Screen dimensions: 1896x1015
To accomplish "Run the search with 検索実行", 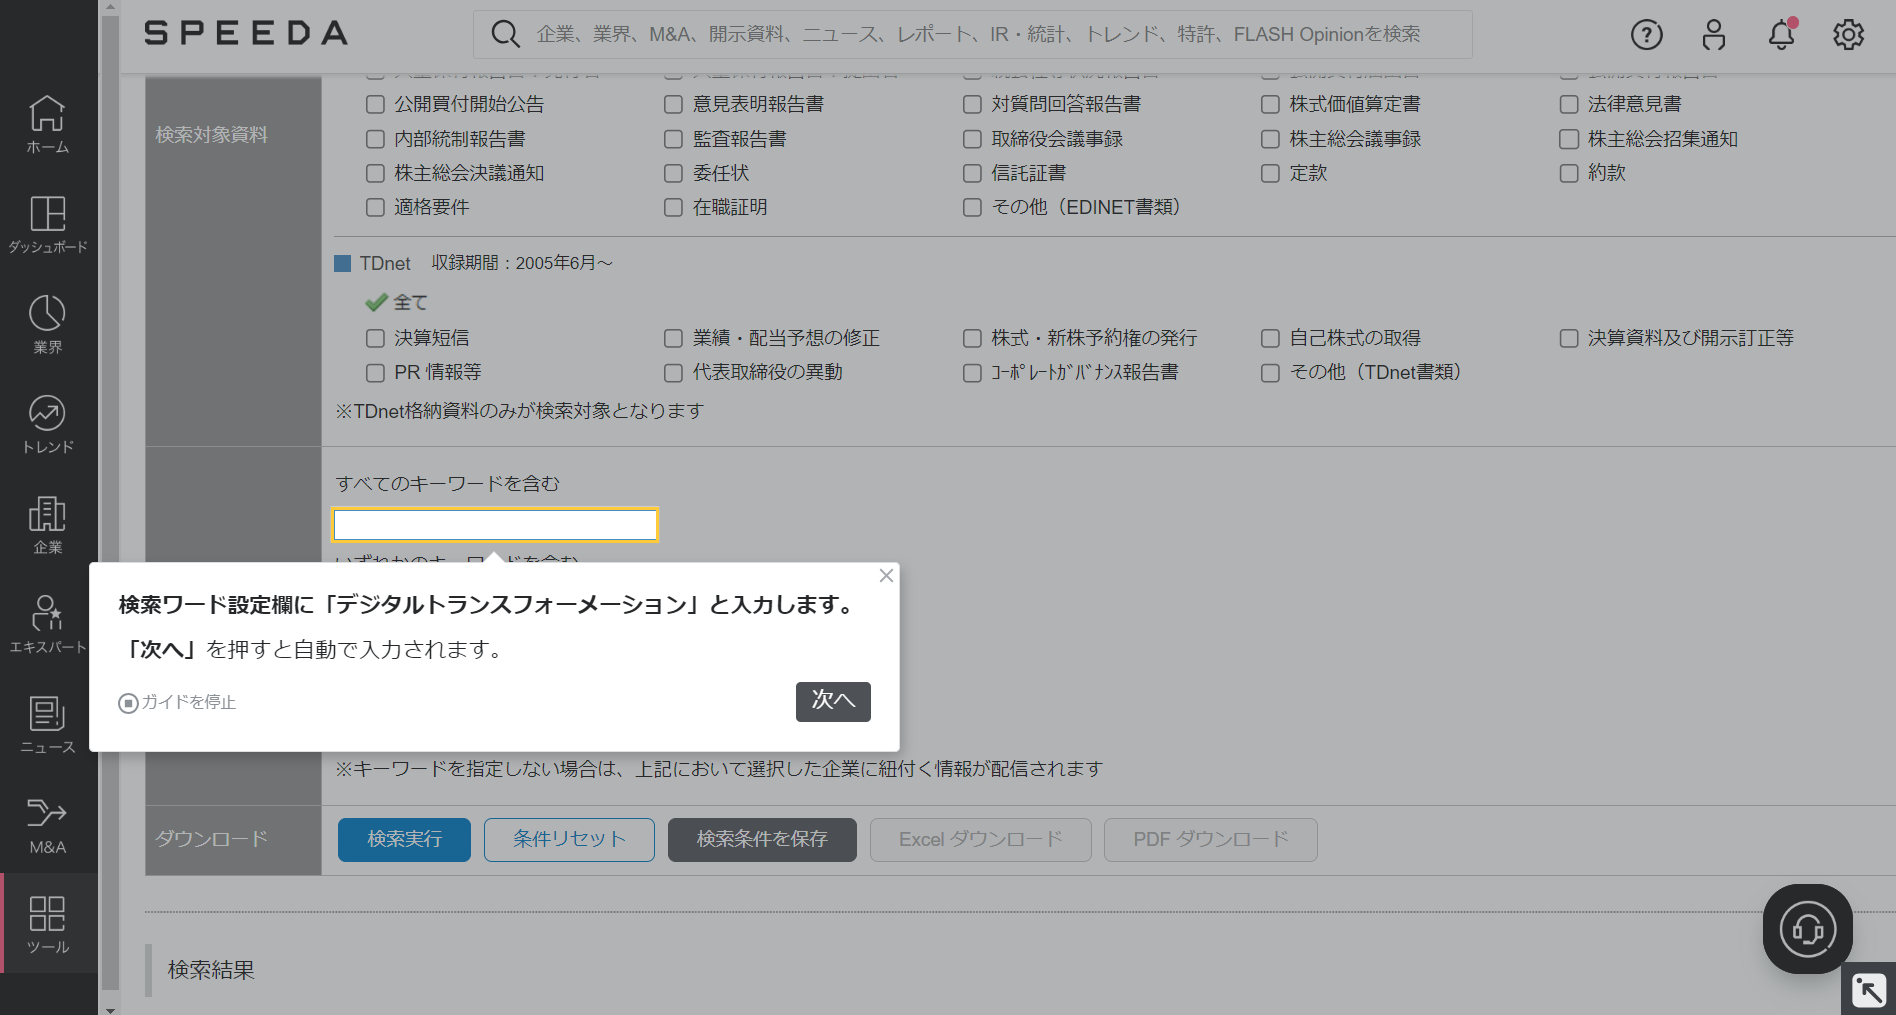I will (403, 839).
